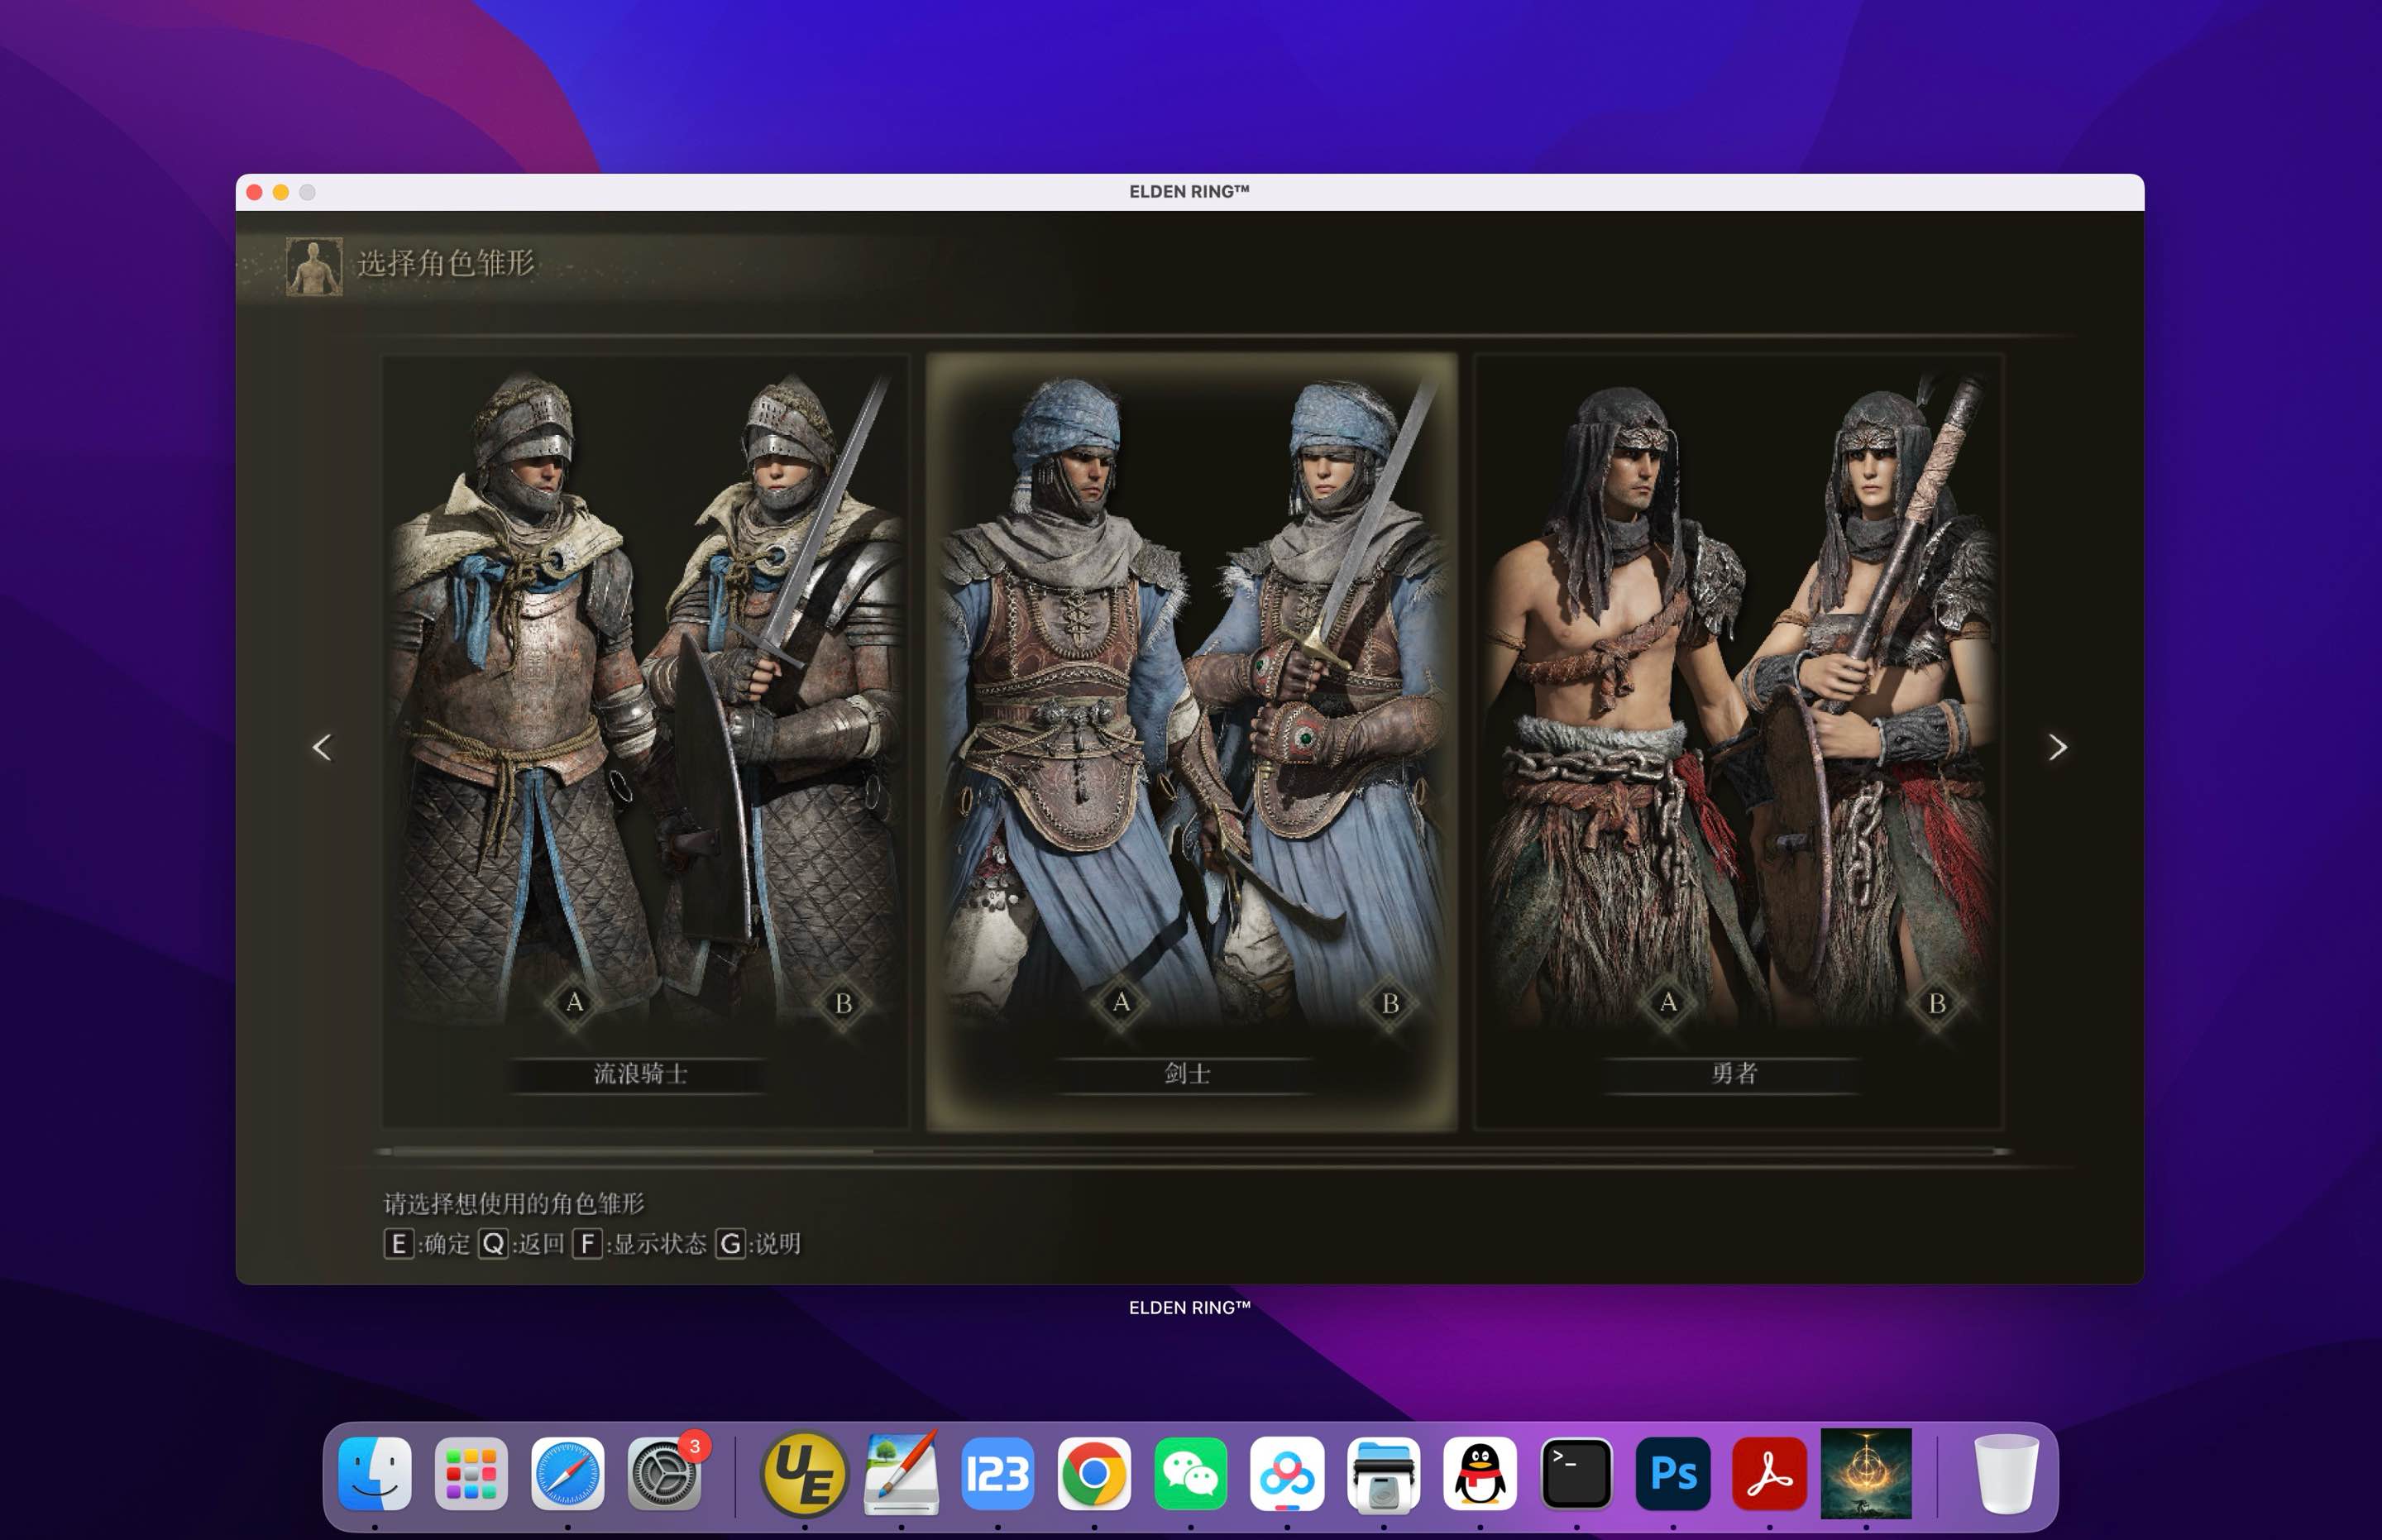
Task: Click the G key explanation prompt
Action: pos(758,1244)
